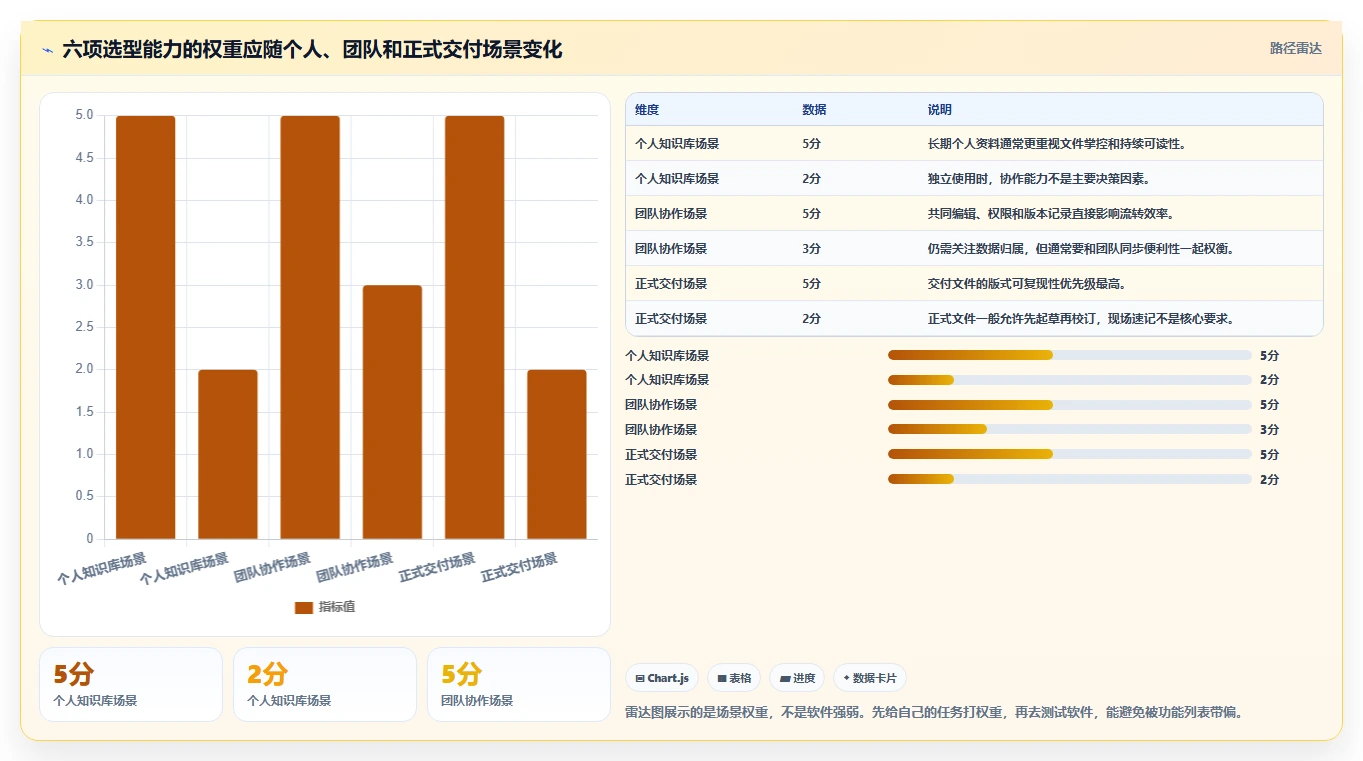Image resolution: width=1363 pixels, height=761 pixels.
Task: Click the 团队协作场景 progress bar showing 3分
Action: (1070, 430)
